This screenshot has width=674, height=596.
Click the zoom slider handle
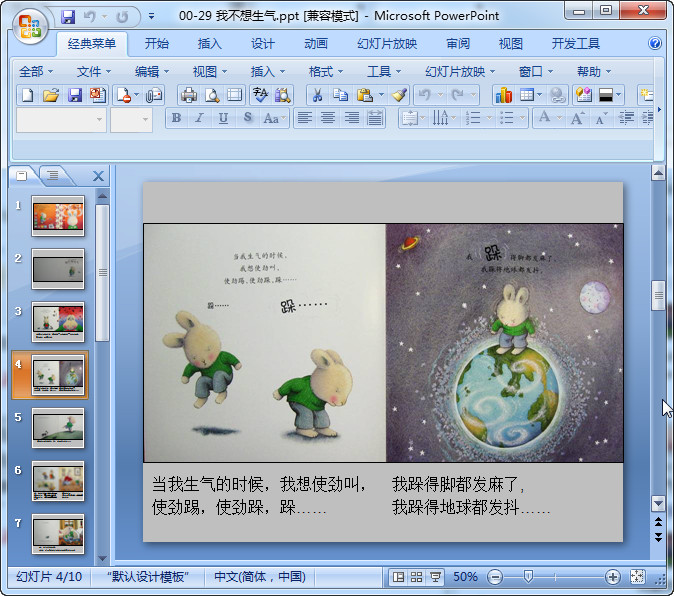[x=528, y=576]
